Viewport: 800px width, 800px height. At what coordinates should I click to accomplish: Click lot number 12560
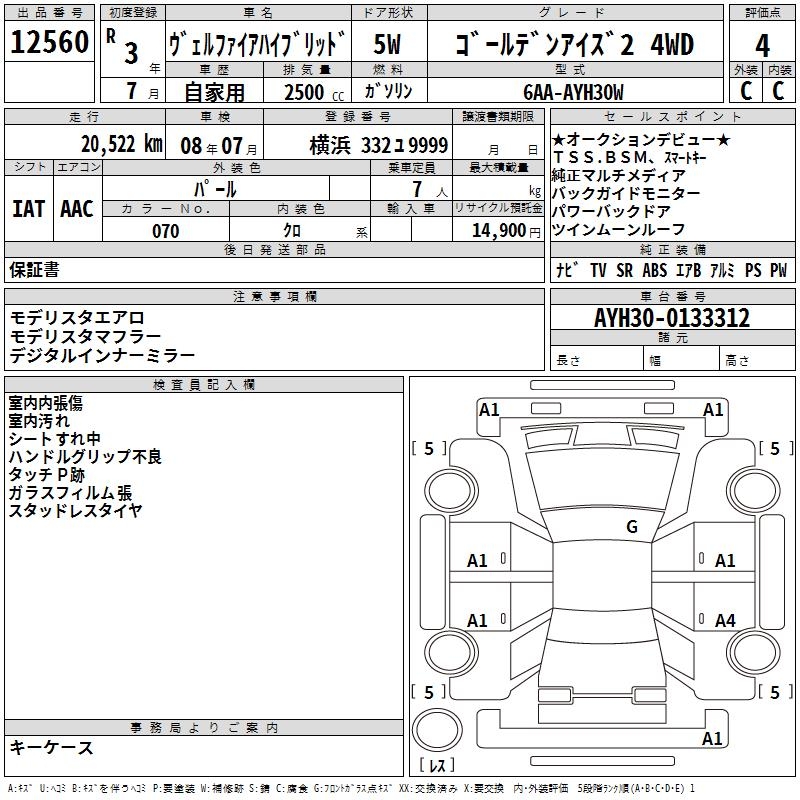click(49, 41)
